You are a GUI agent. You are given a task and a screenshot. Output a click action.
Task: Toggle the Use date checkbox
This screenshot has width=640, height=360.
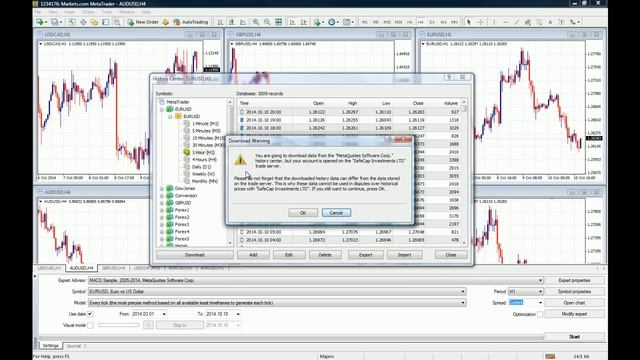pyautogui.click(x=90, y=314)
